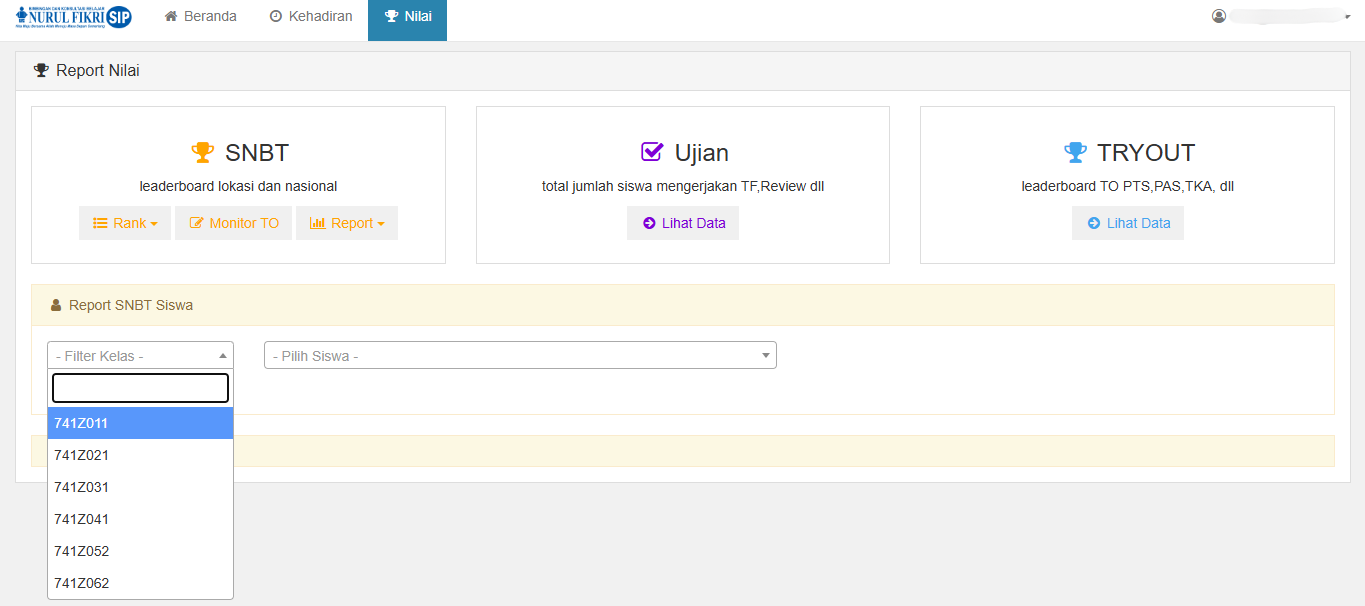Click the purple Ujian checkmark icon

[x=652, y=152]
